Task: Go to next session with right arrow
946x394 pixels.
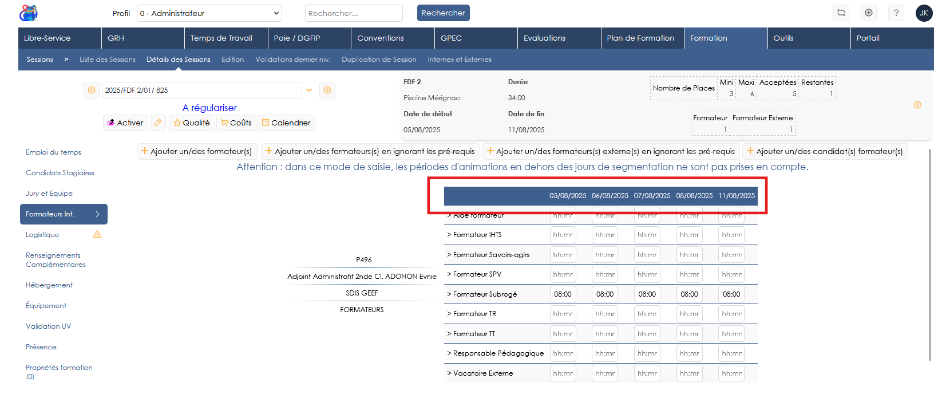Action: [327, 90]
